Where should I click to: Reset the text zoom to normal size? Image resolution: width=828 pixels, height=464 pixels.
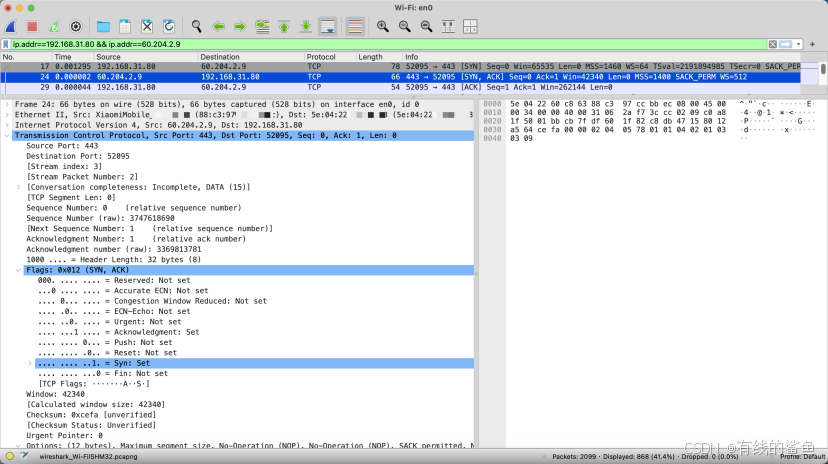pos(427,26)
